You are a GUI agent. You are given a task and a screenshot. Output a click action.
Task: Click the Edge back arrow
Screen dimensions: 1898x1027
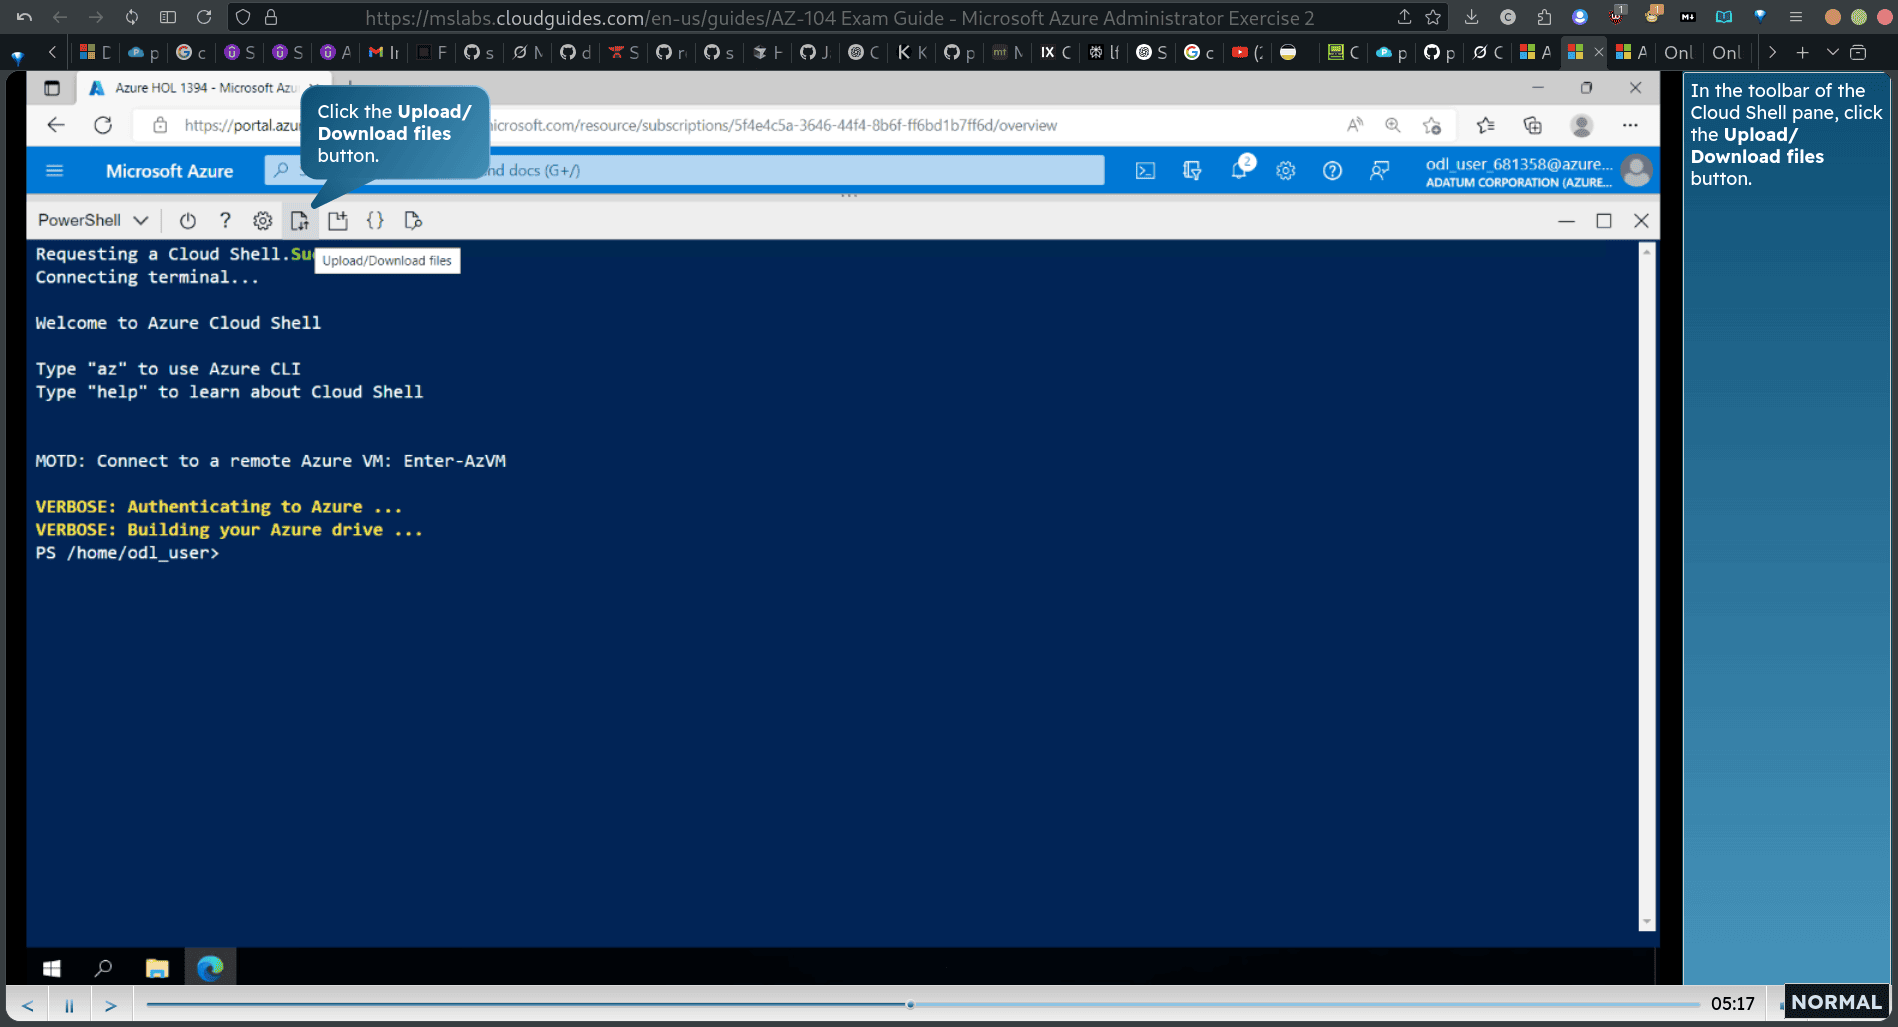tap(56, 125)
